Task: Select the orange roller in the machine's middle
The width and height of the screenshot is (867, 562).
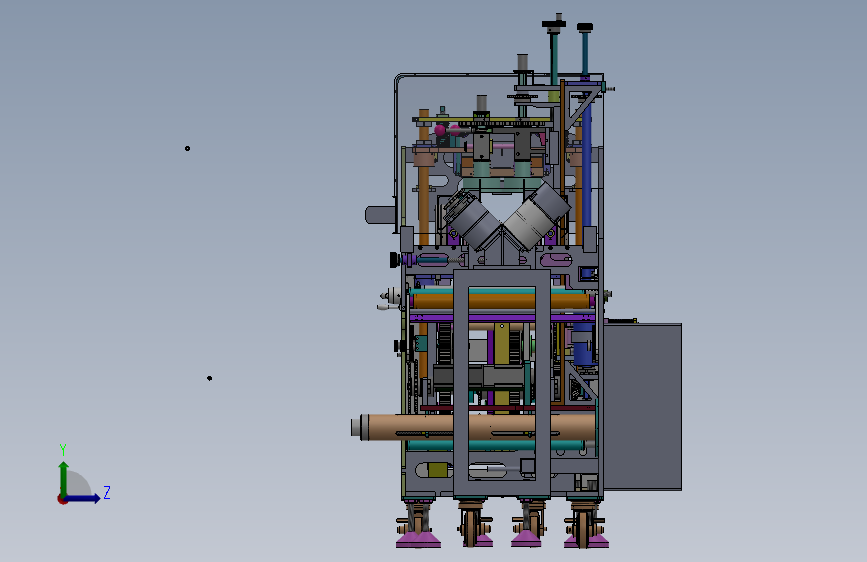Action: point(501,301)
